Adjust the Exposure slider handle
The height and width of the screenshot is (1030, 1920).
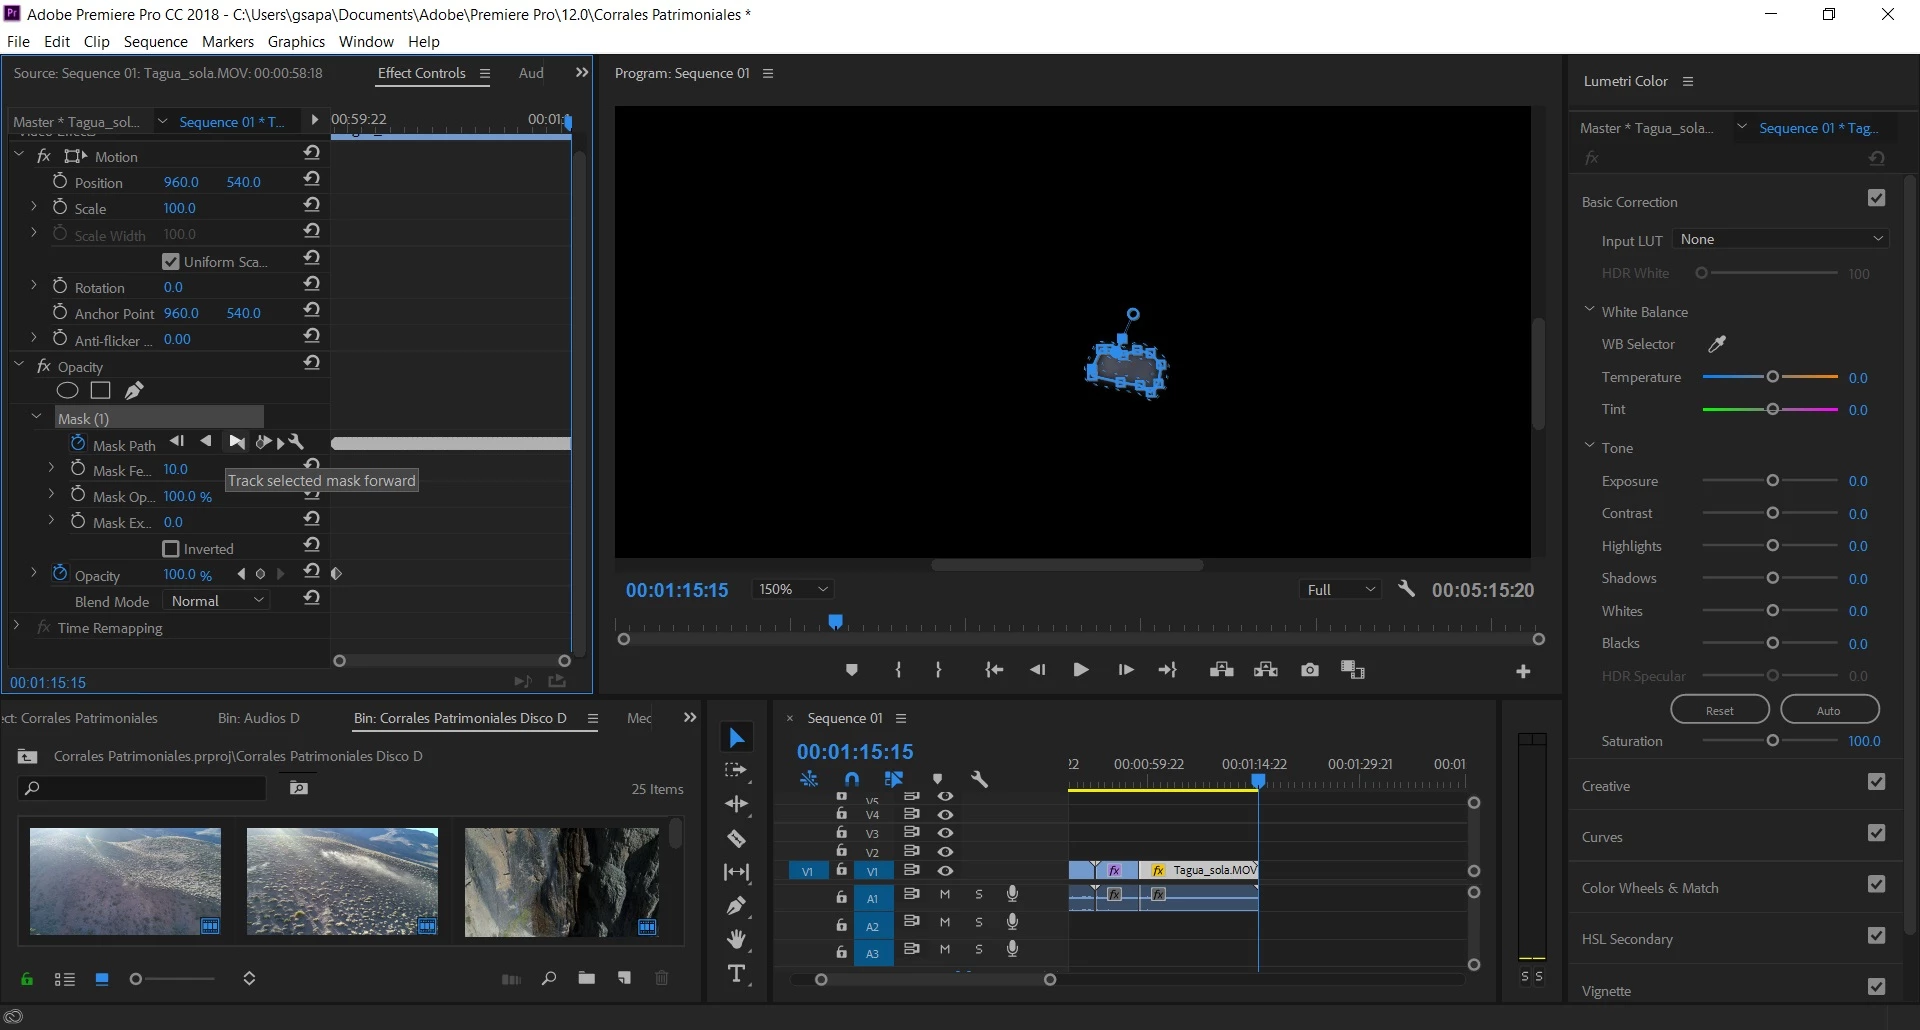1772,481
